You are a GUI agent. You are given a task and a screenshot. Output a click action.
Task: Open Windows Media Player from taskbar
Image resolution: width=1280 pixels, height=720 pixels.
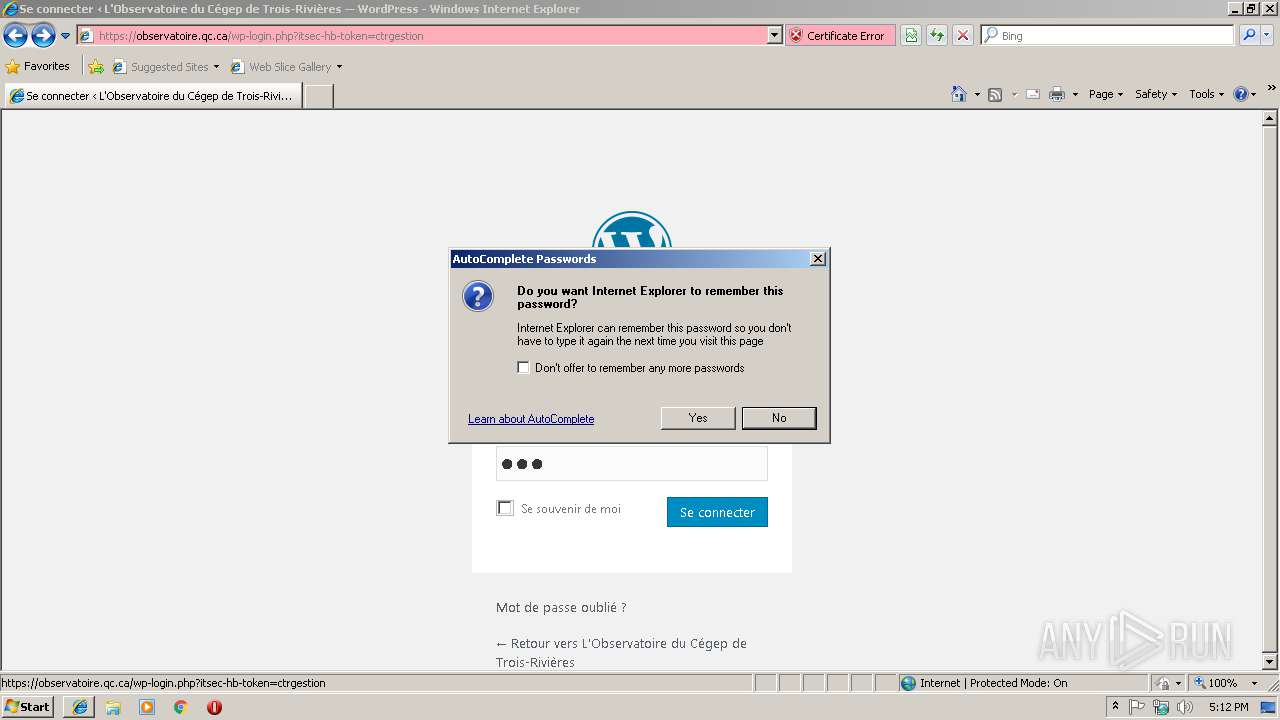(x=147, y=707)
